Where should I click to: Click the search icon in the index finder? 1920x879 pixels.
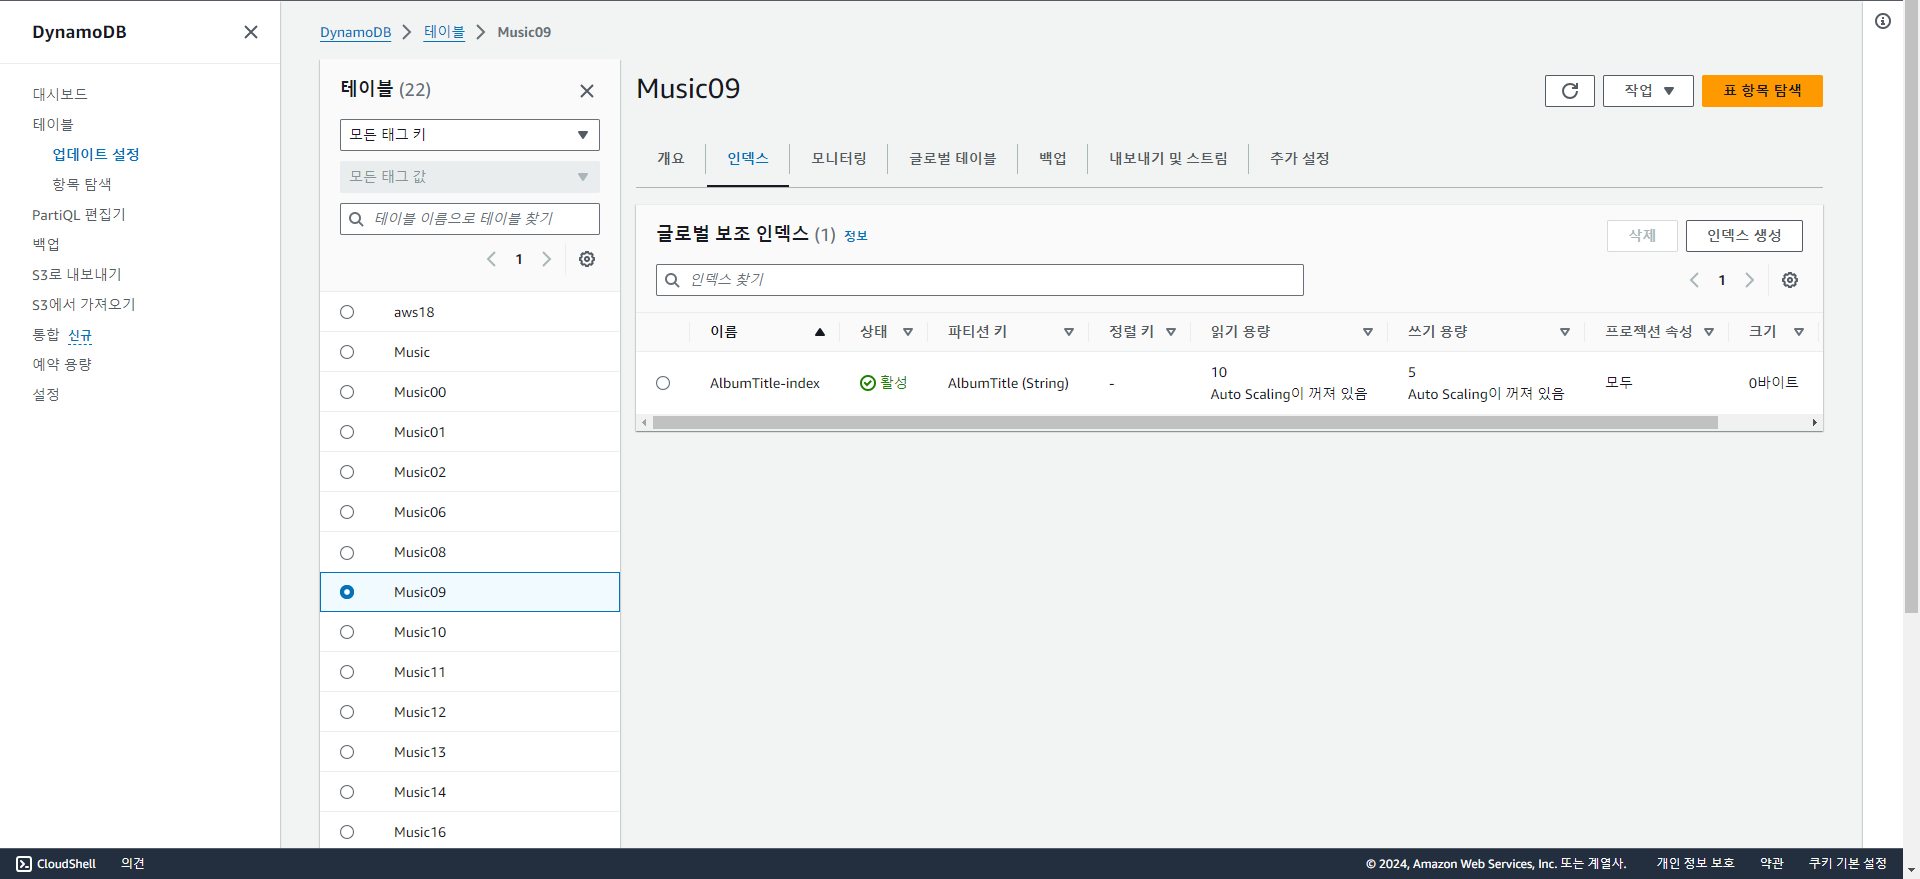(x=672, y=280)
